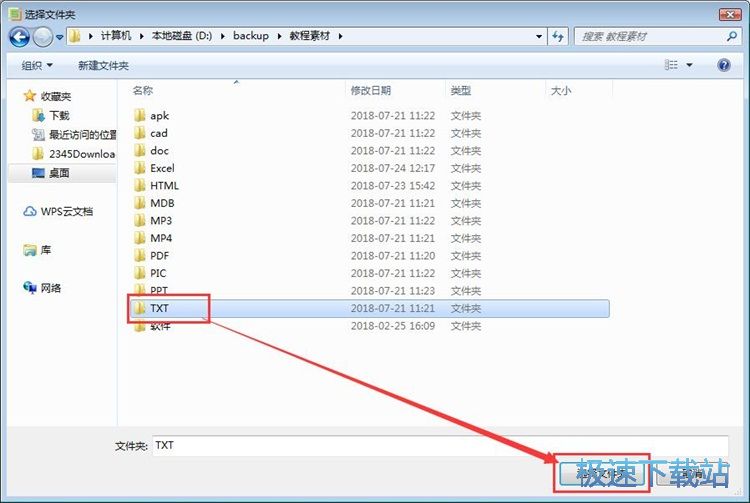Select the PIC folder icon
Image resolution: width=750 pixels, height=503 pixels.
click(x=140, y=273)
